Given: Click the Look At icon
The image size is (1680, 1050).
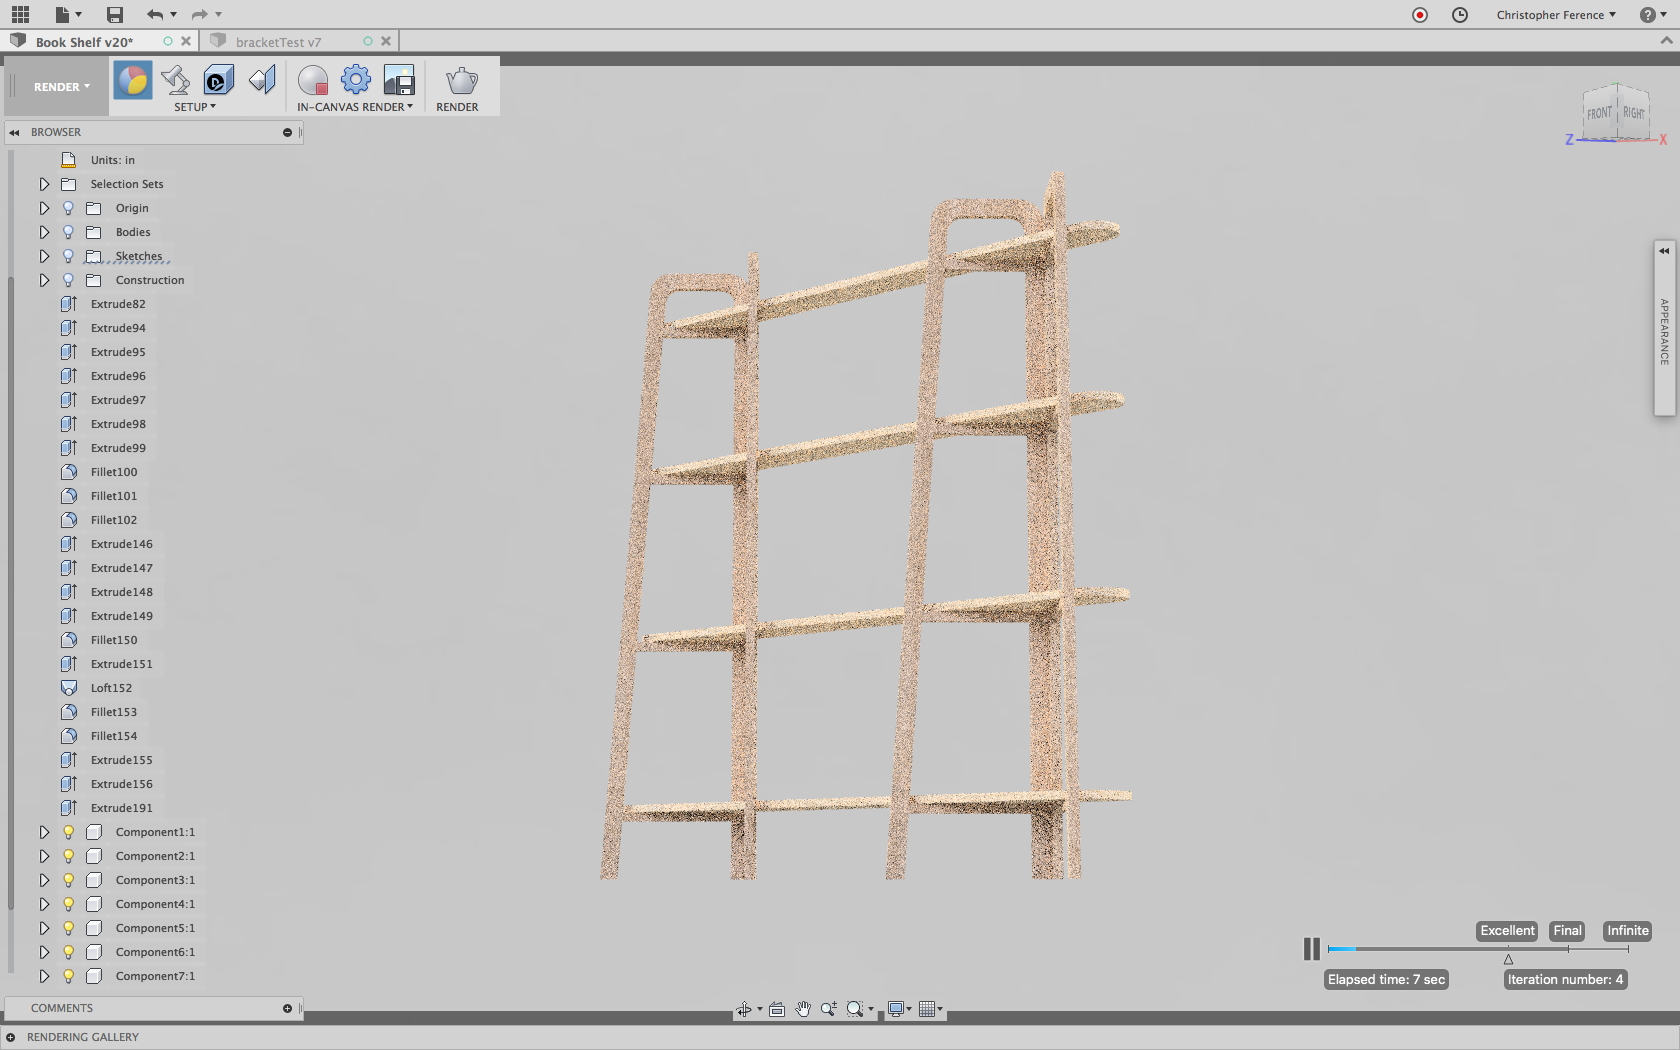Looking at the screenshot, I should pyautogui.click(x=777, y=1009).
